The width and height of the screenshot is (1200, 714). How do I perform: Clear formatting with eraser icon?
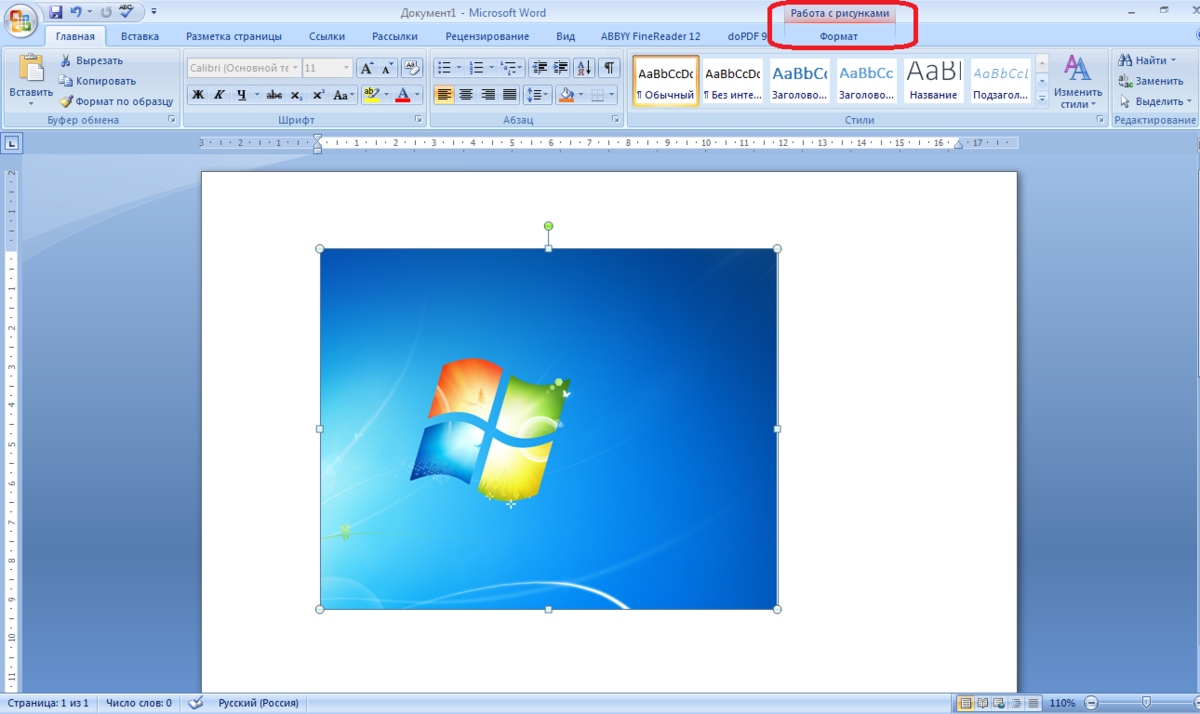coord(412,68)
